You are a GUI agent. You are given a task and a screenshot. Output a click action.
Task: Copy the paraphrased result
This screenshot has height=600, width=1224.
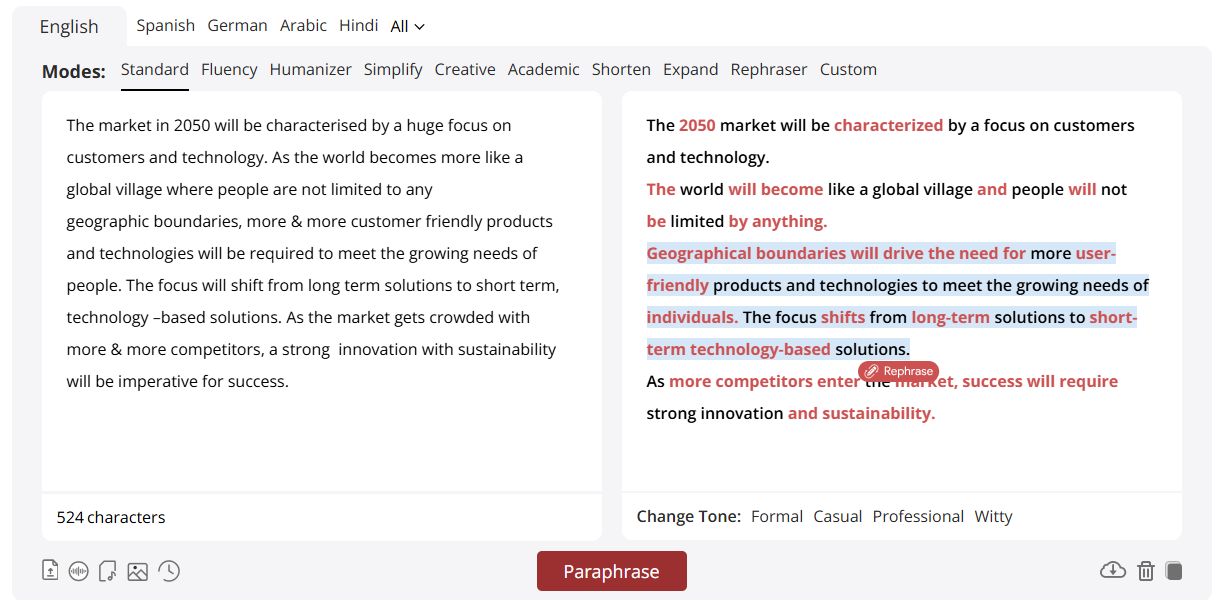[1174, 571]
